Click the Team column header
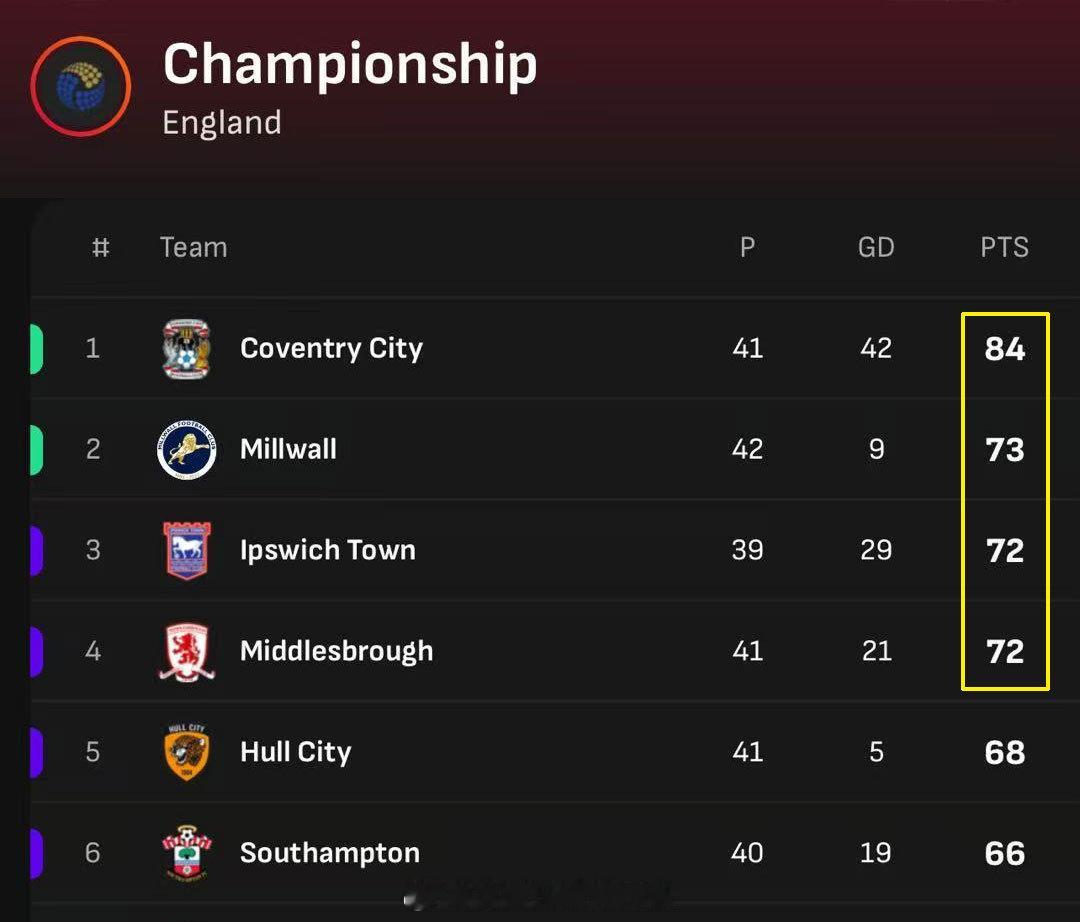 click(193, 248)
